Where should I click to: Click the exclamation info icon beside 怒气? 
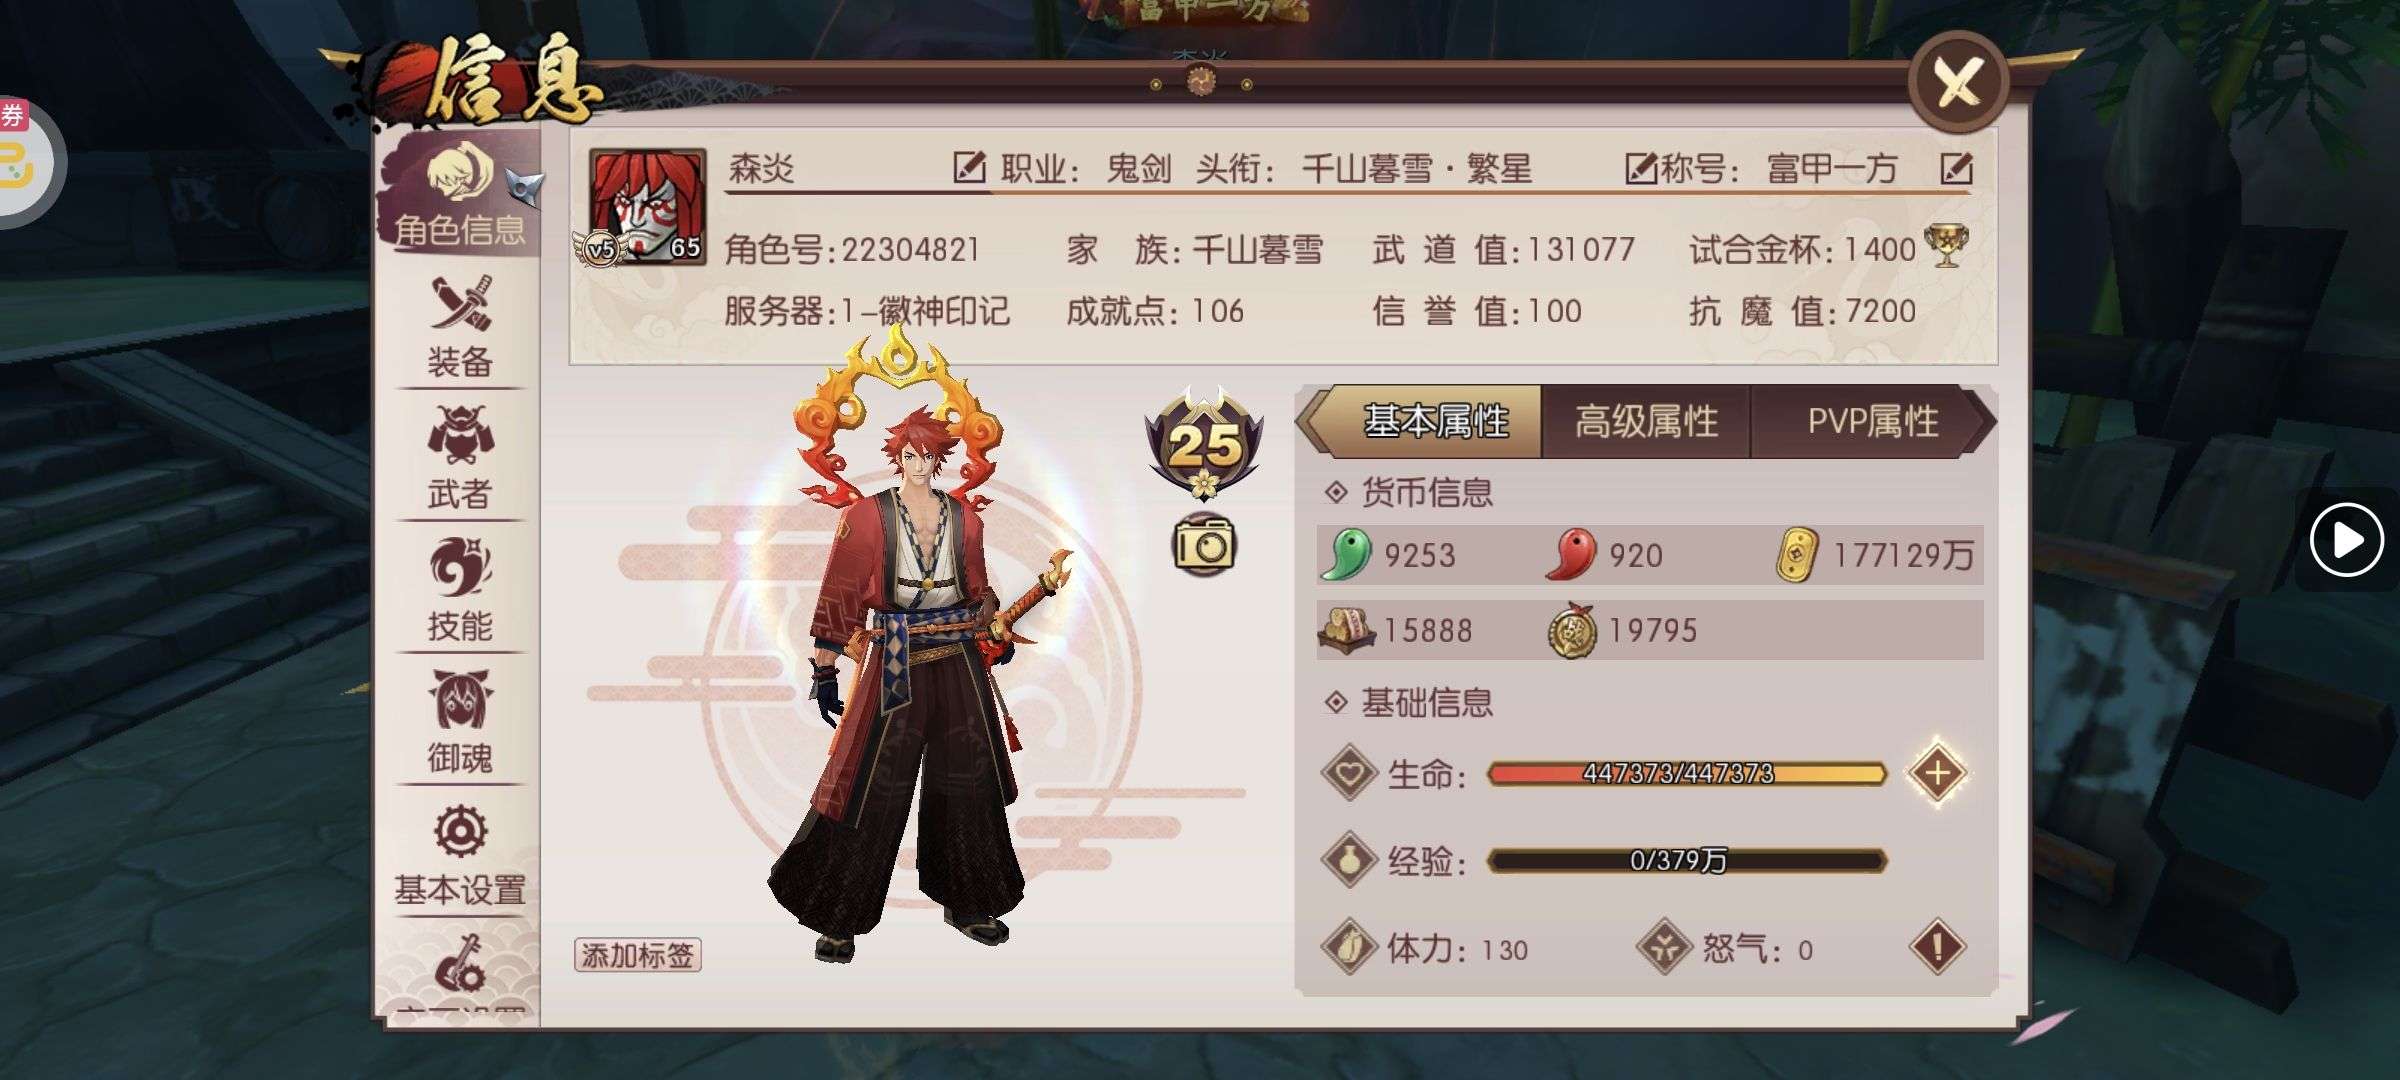point(1937,948)
